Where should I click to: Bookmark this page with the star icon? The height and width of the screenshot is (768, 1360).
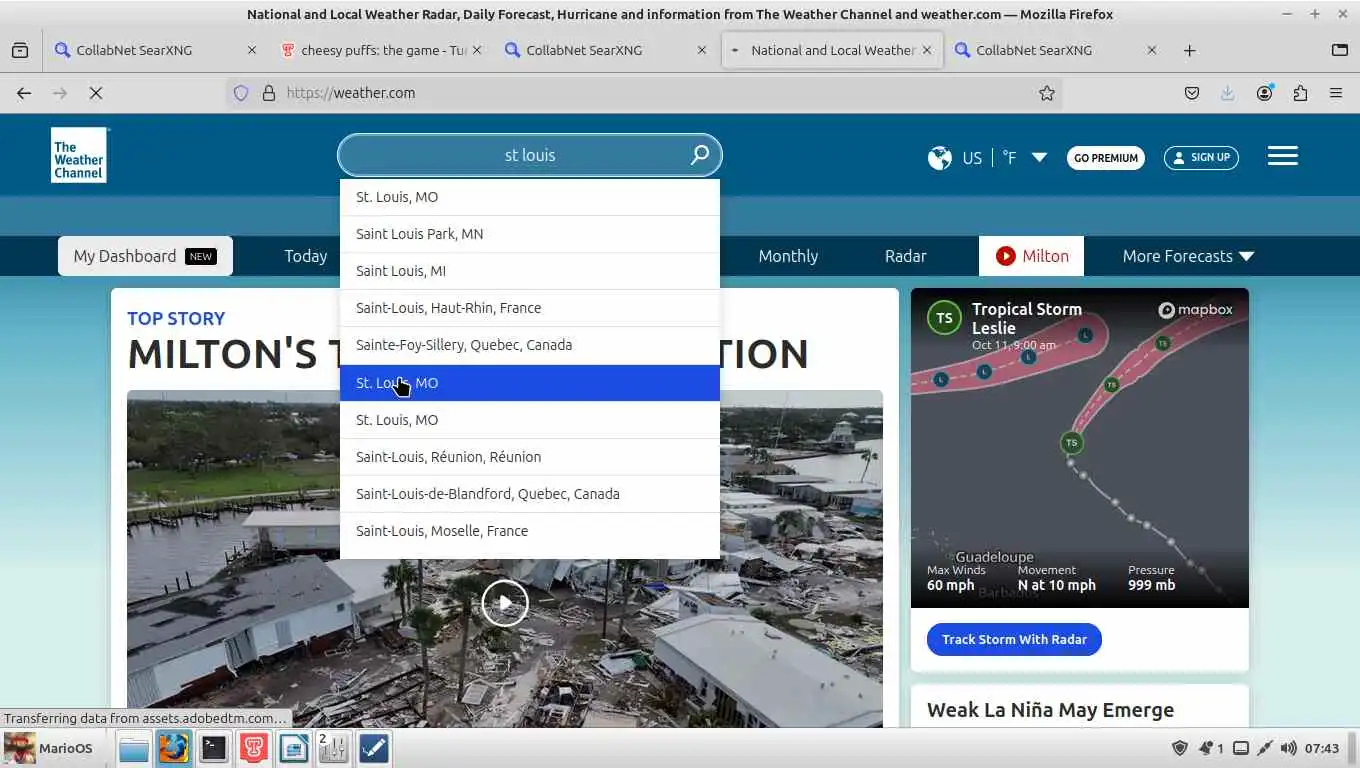point(1047,93)
